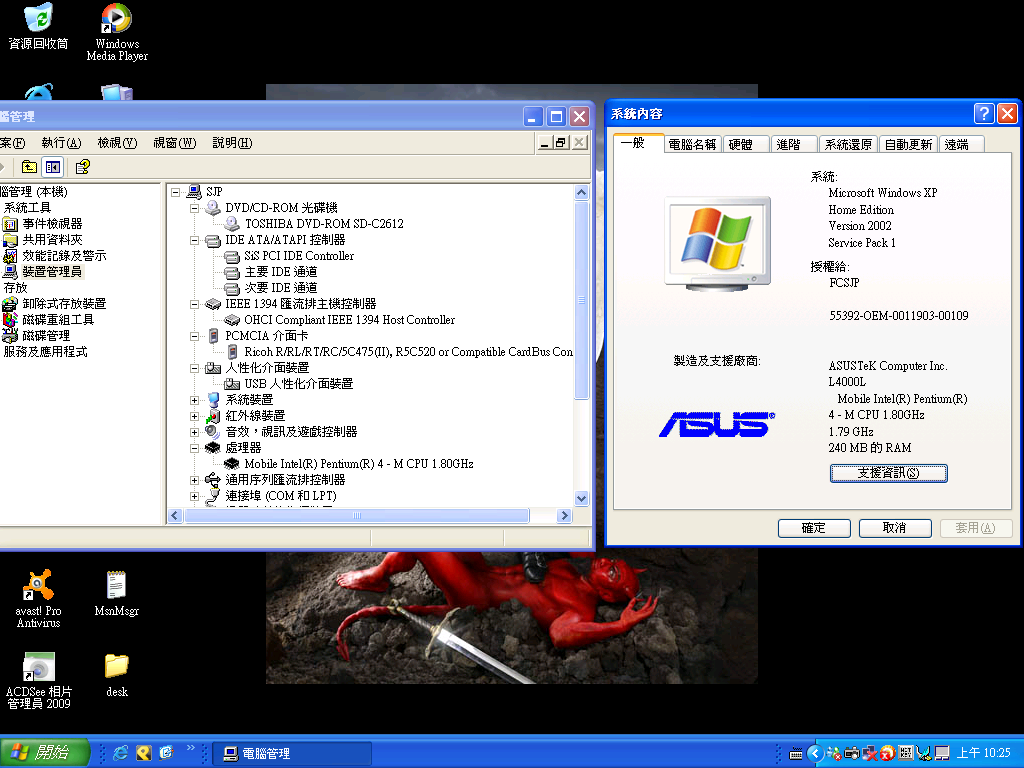Toggle the show/hide console tree toolbar icon

tap(53, 167)
